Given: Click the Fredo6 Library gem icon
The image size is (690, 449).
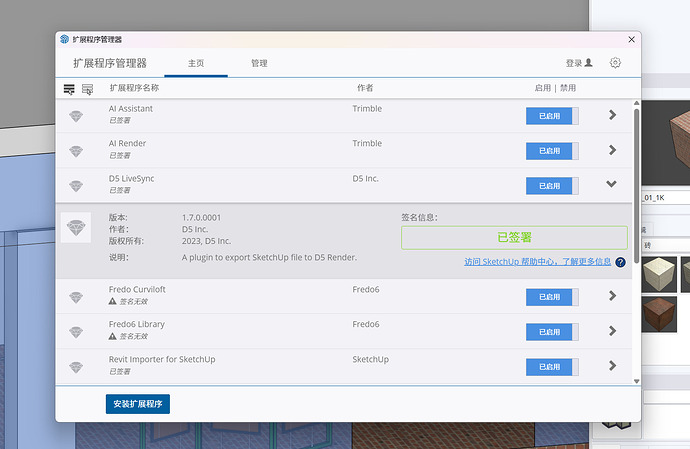Looking at the screenshot, I should pyautogui.click(x=76, y=332).
